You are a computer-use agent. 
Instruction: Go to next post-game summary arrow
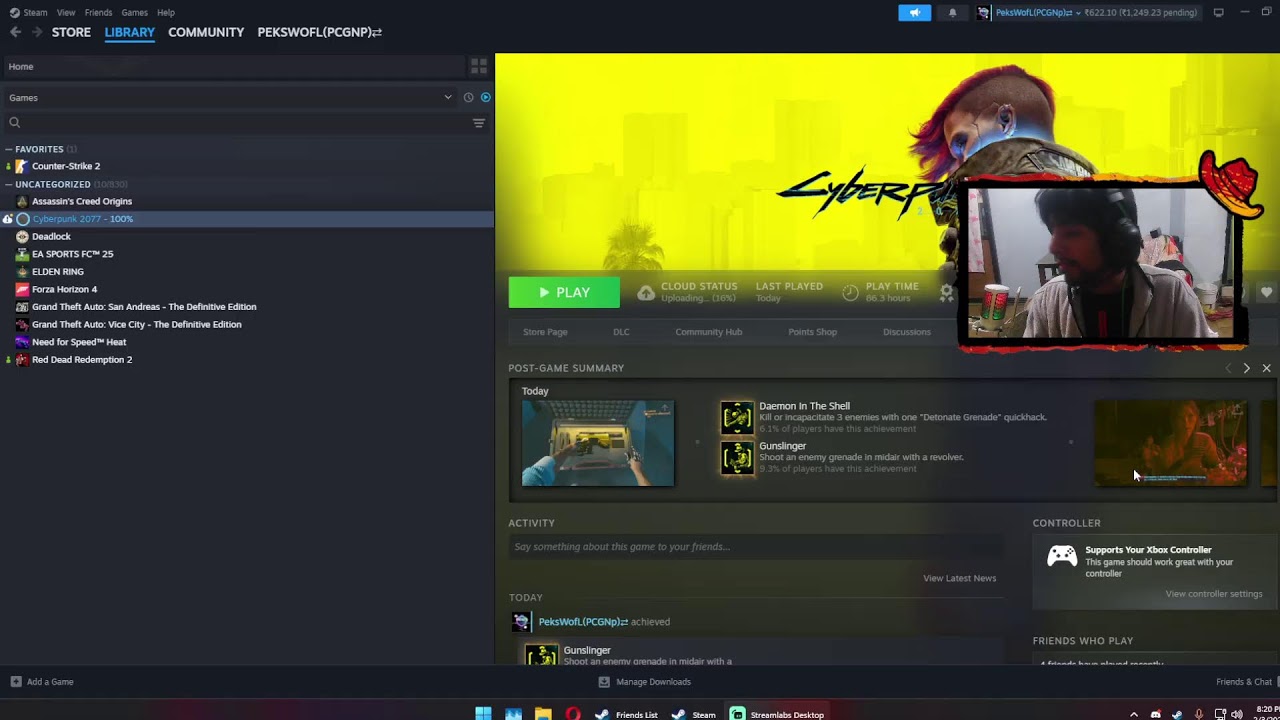1246,368
